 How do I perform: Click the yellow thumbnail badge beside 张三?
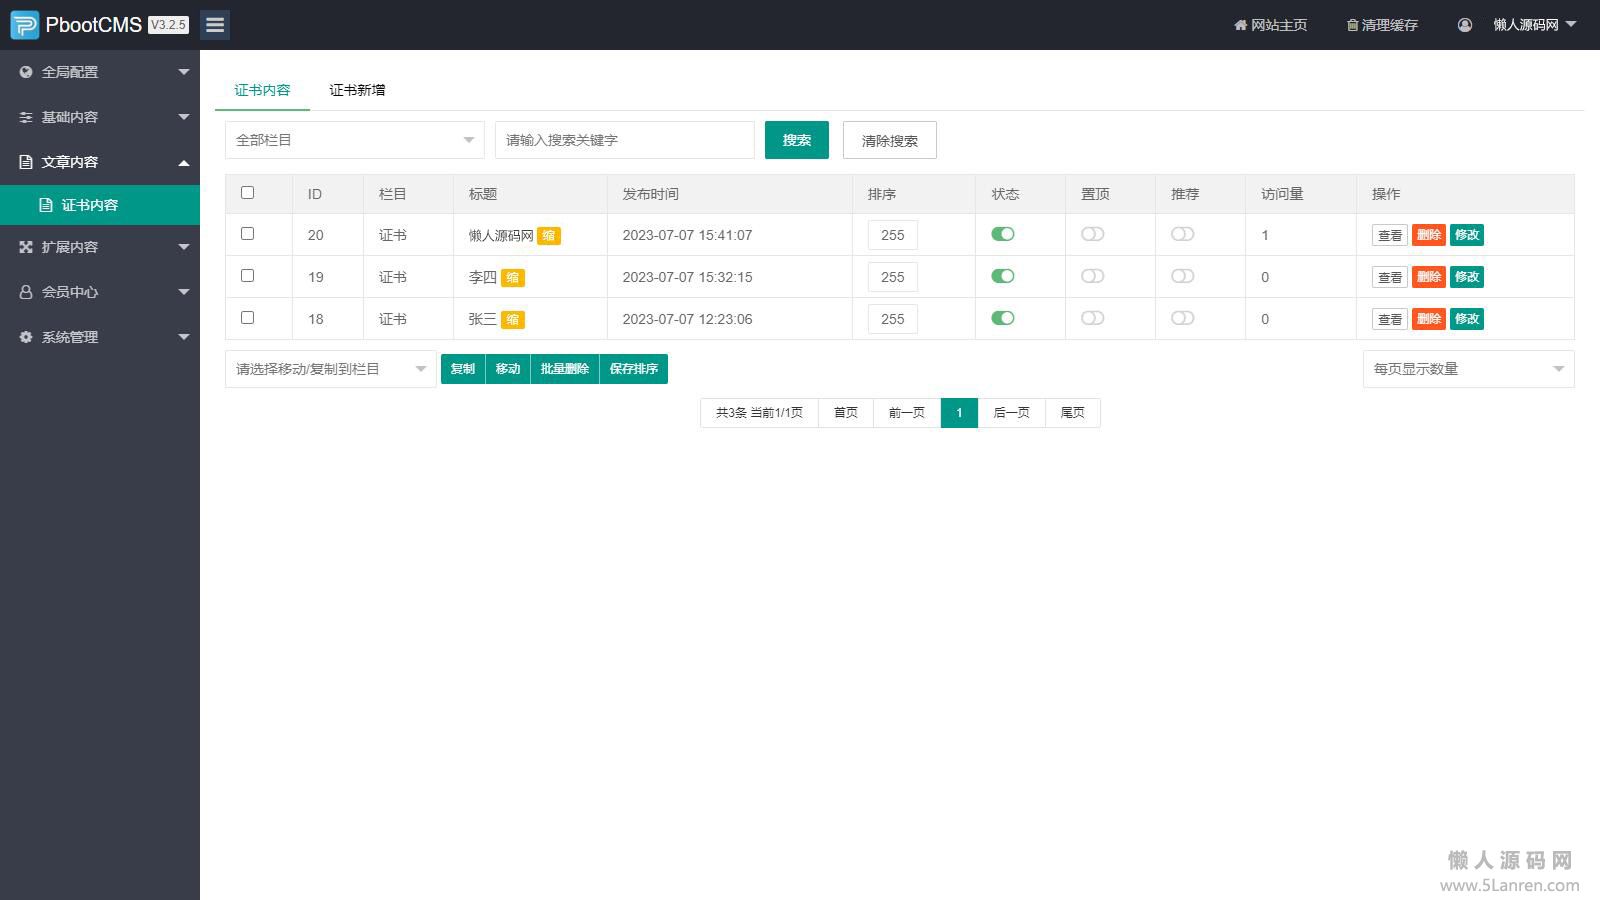click(x=512, y=320)
